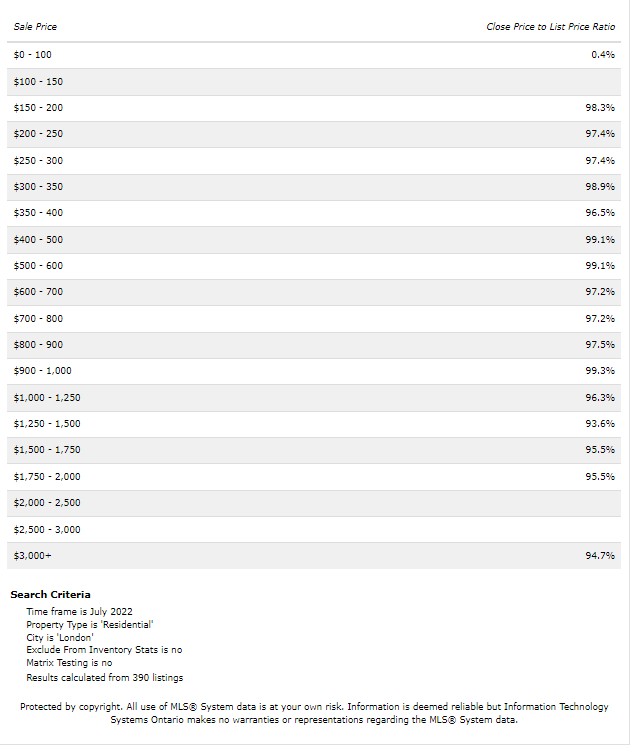Click the 'Time frame is July 2022' text
The image size is (630, 748).
[79, 611]
